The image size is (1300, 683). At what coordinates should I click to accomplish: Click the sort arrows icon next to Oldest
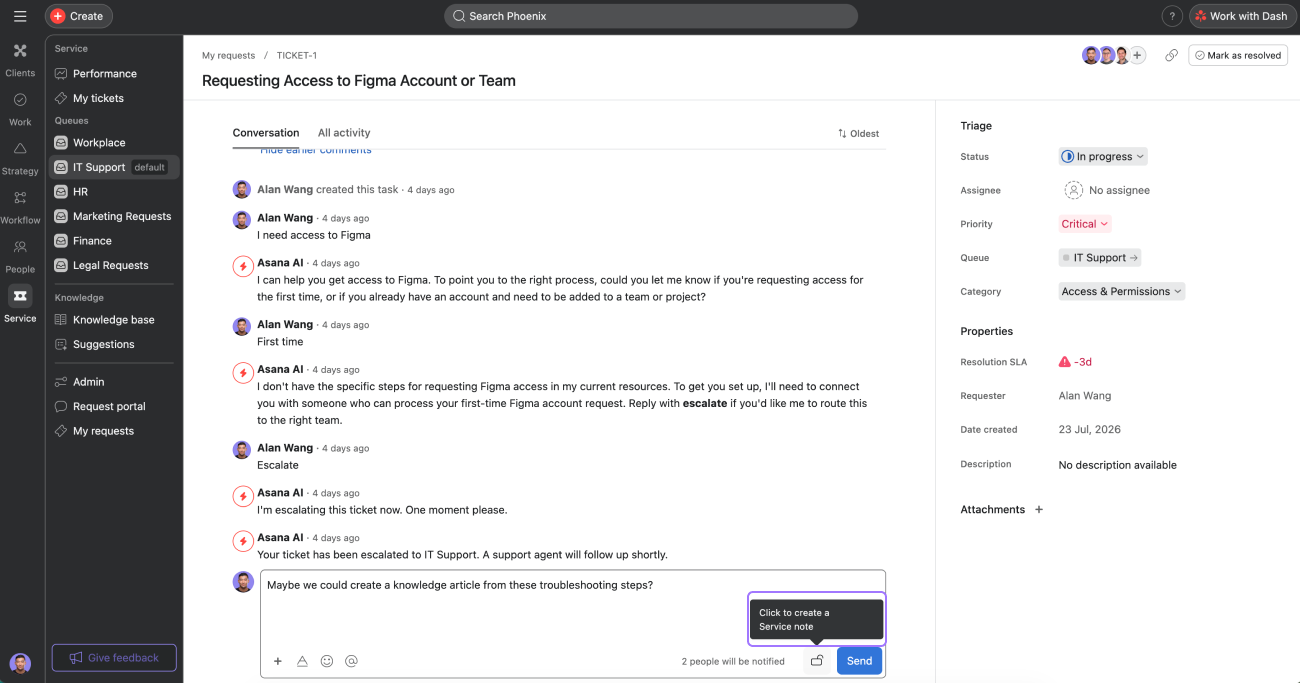[842, 133]
